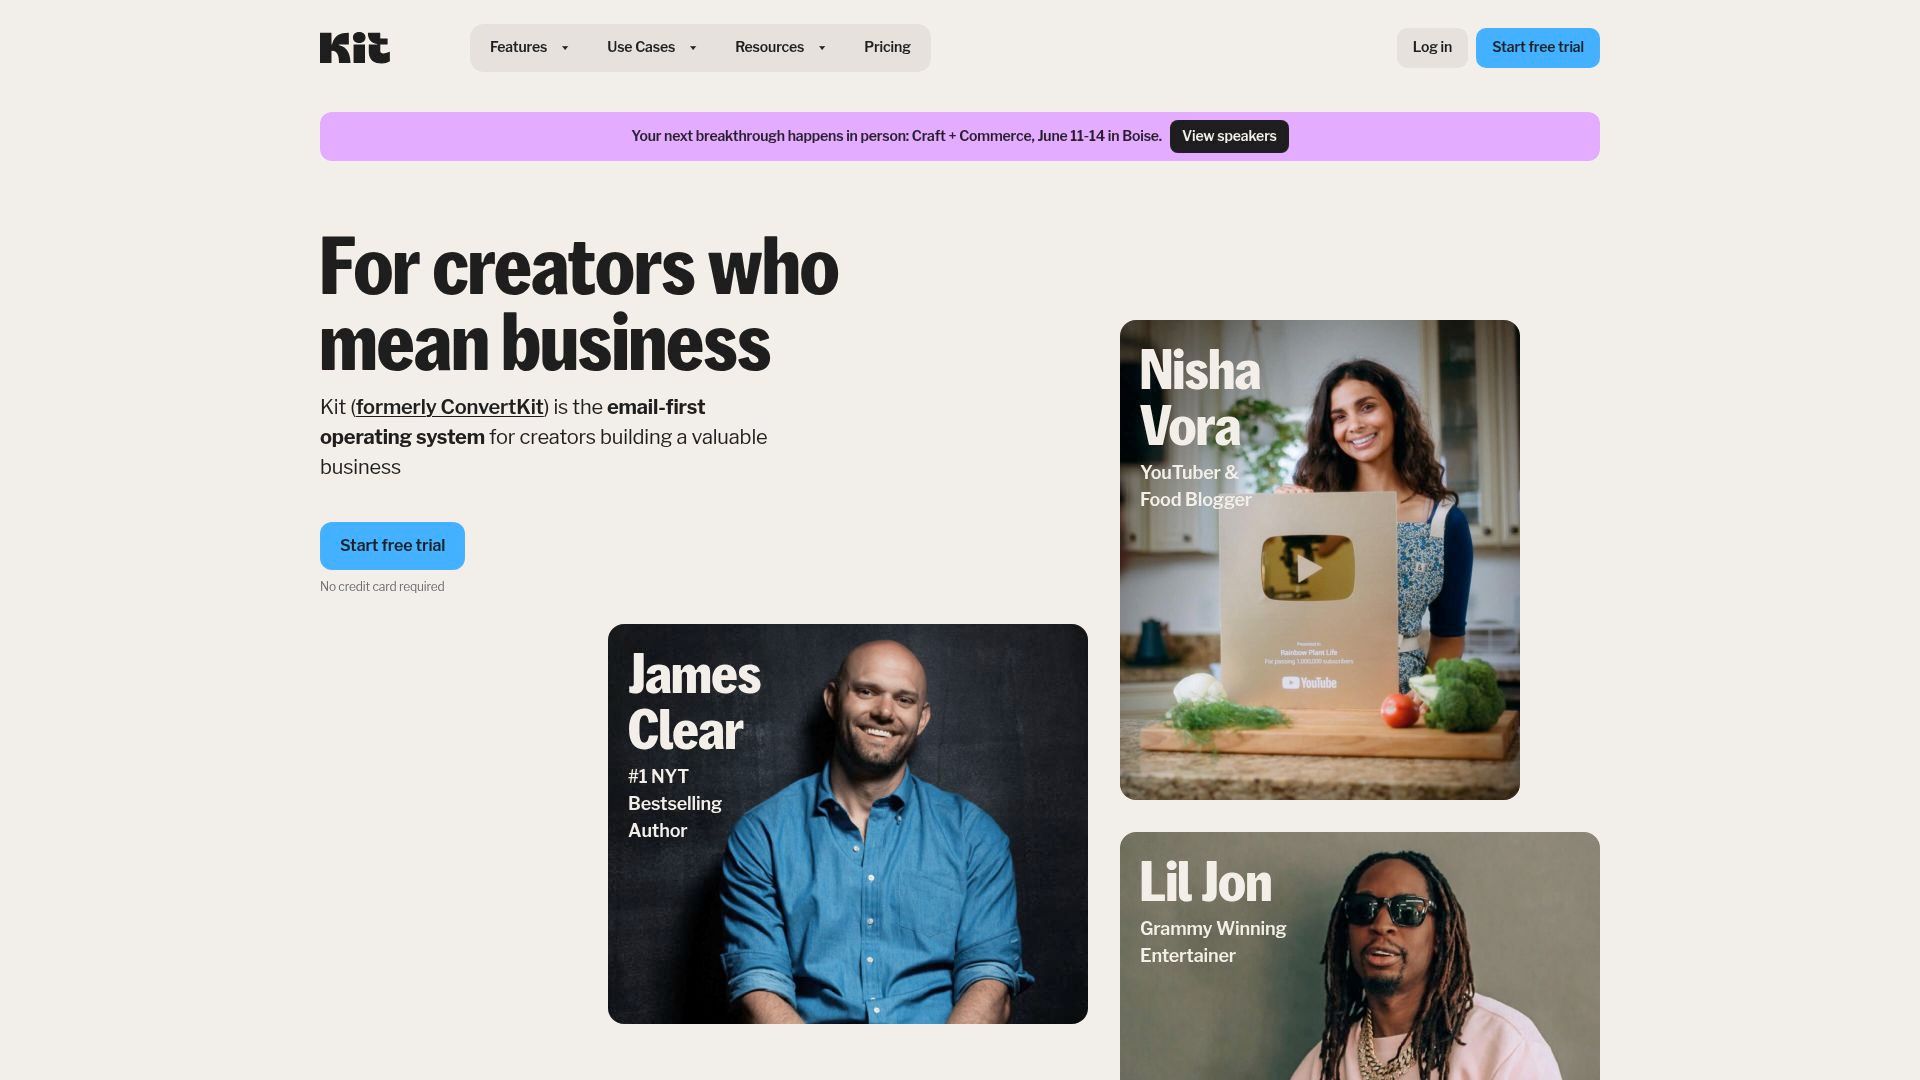
Task: Click the Kit logo in the header
Action: pos(355,48)
